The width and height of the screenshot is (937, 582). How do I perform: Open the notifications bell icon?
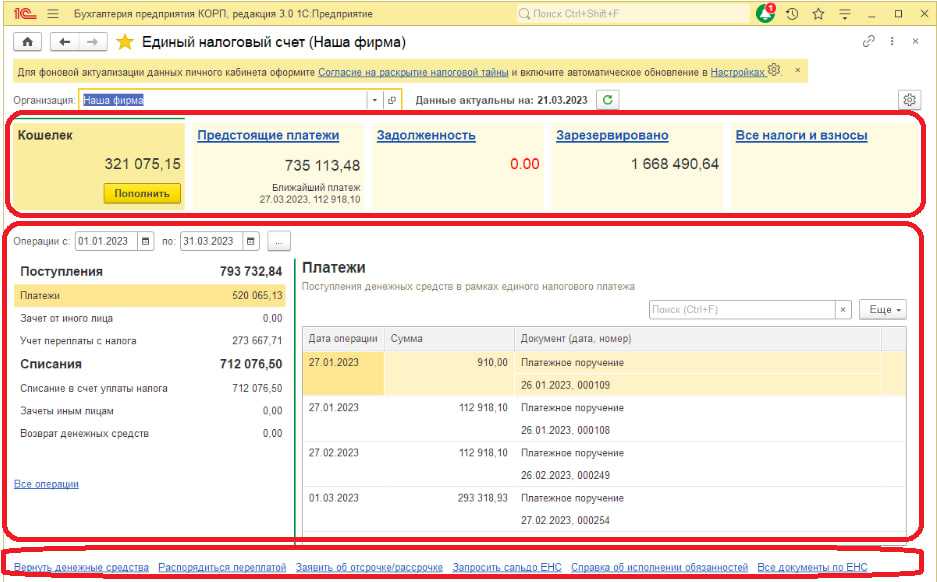point(766,14)
